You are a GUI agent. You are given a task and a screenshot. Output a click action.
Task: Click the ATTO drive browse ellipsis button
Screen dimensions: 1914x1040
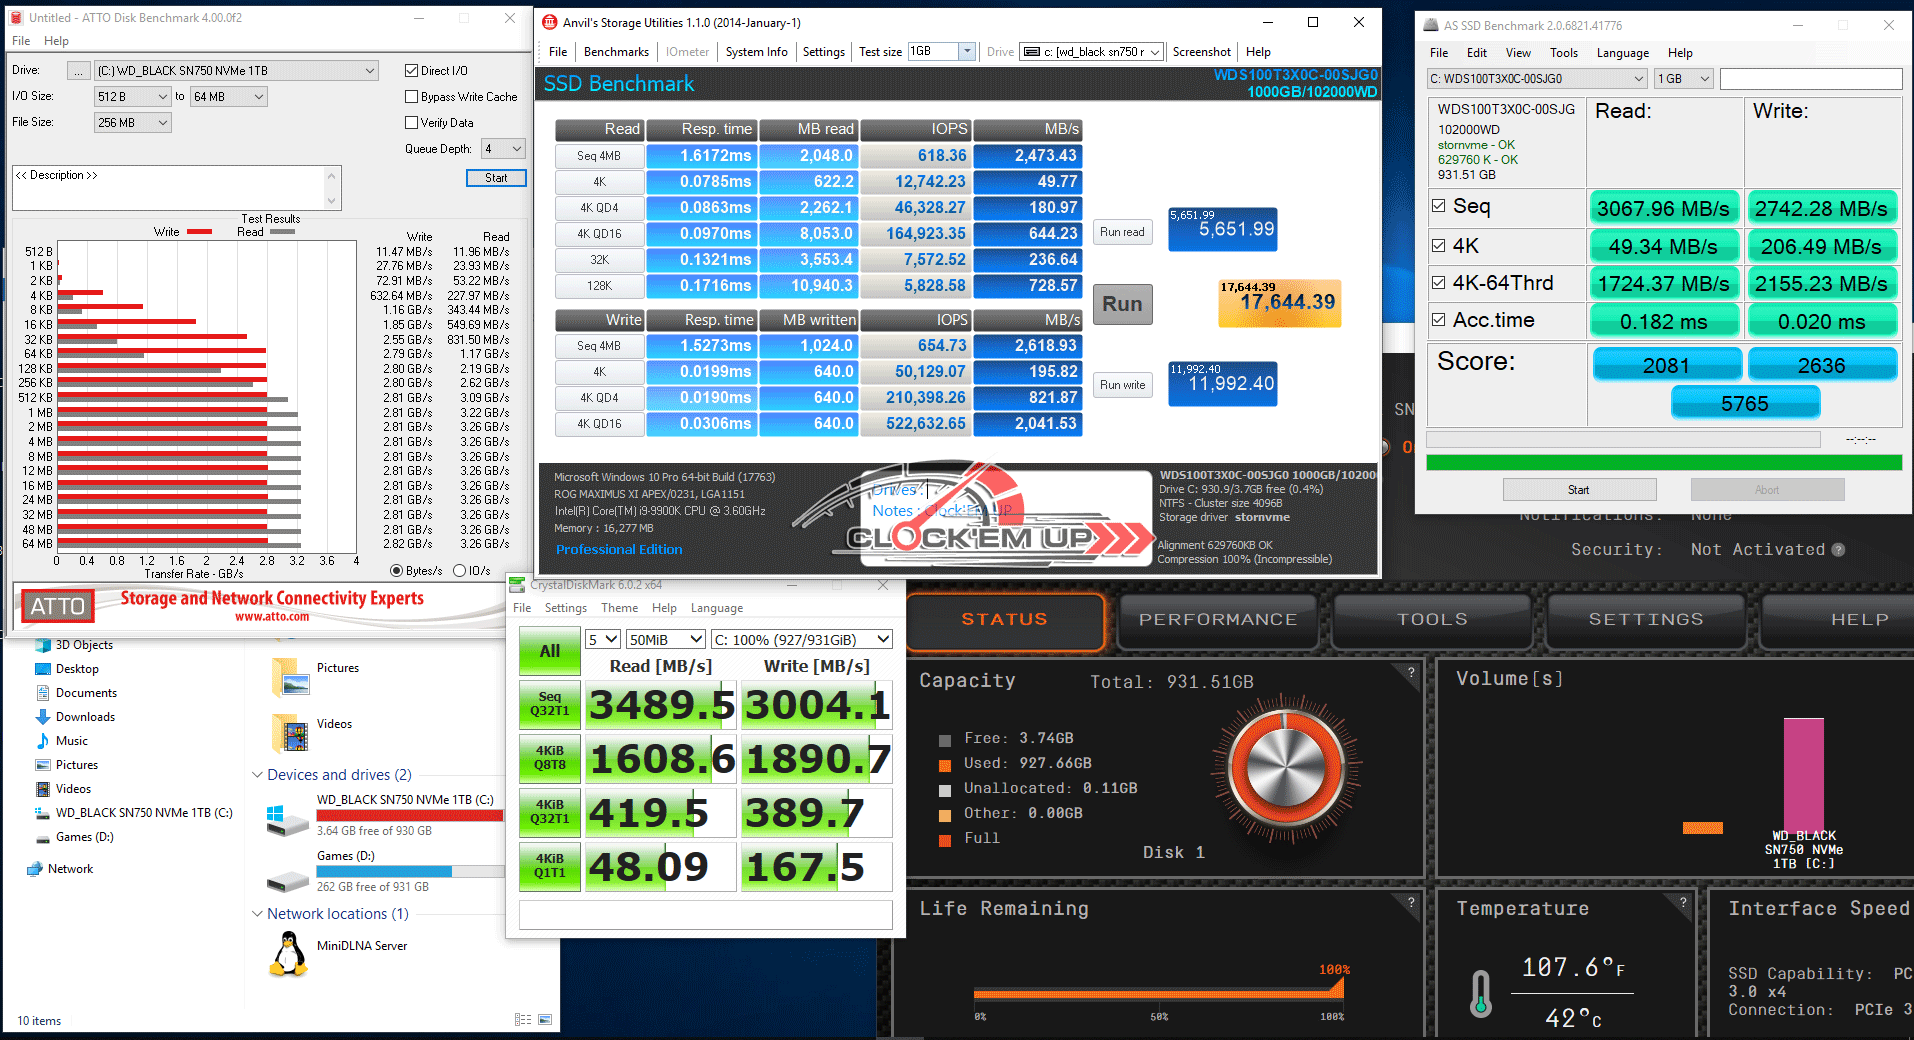pos(78,71)
